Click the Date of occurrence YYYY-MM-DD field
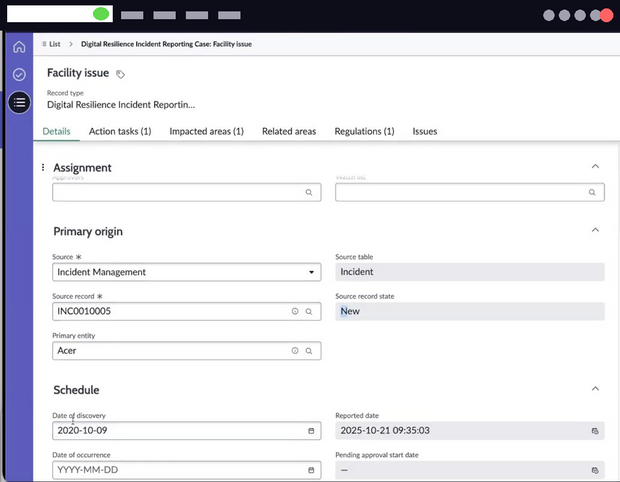This screenshot has width=620, height=482. click(187, 470)
